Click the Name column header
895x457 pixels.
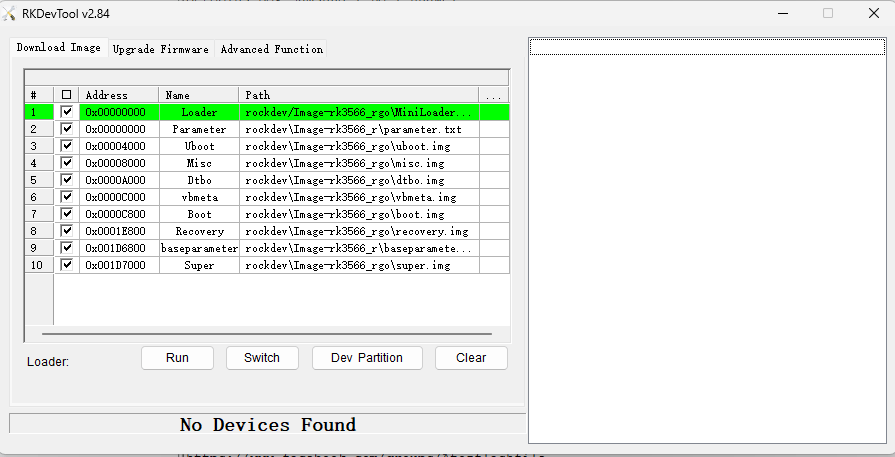pyautogui.click(x=199, y=95)
